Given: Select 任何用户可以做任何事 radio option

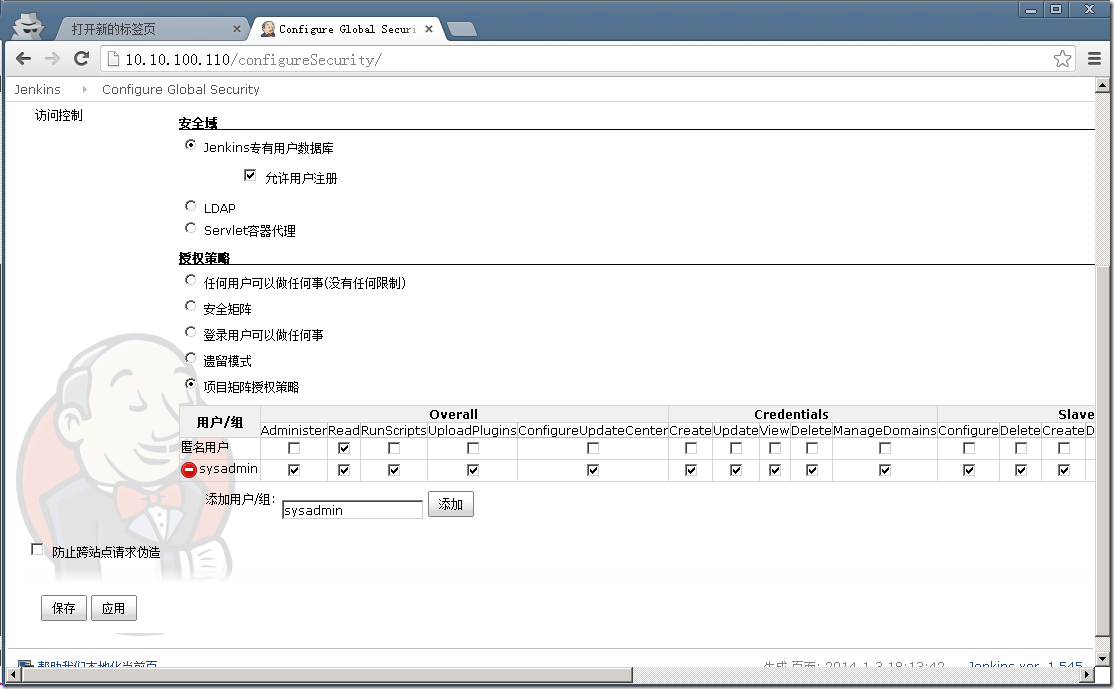Looking at the screenshot, I should [190, 280].
